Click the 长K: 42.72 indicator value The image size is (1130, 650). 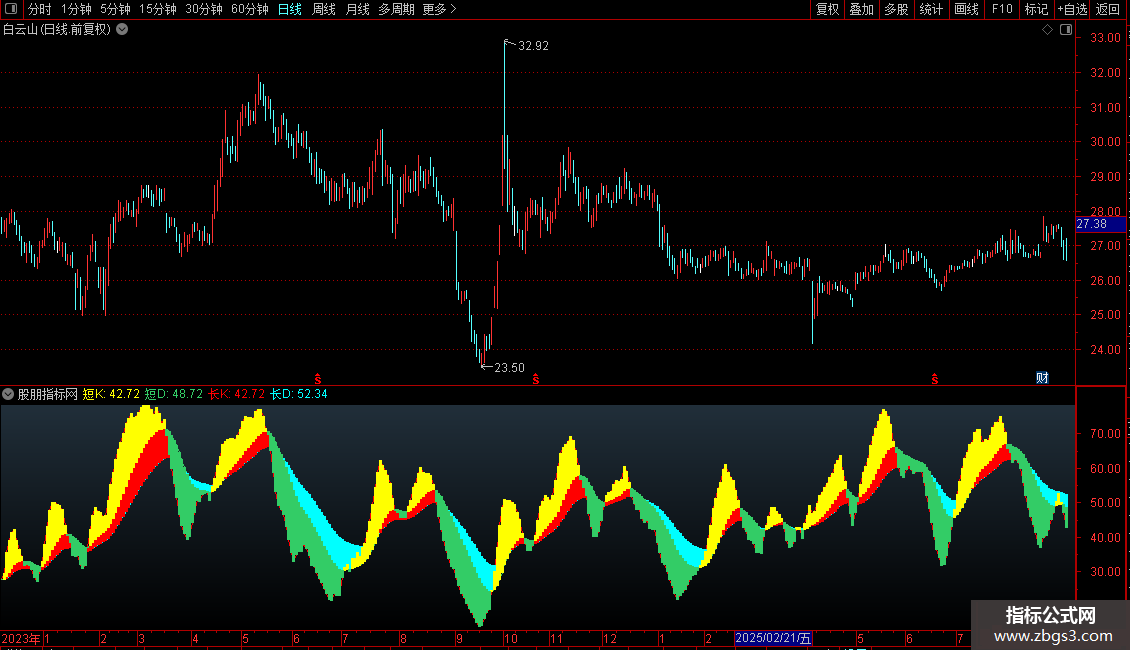236,394
